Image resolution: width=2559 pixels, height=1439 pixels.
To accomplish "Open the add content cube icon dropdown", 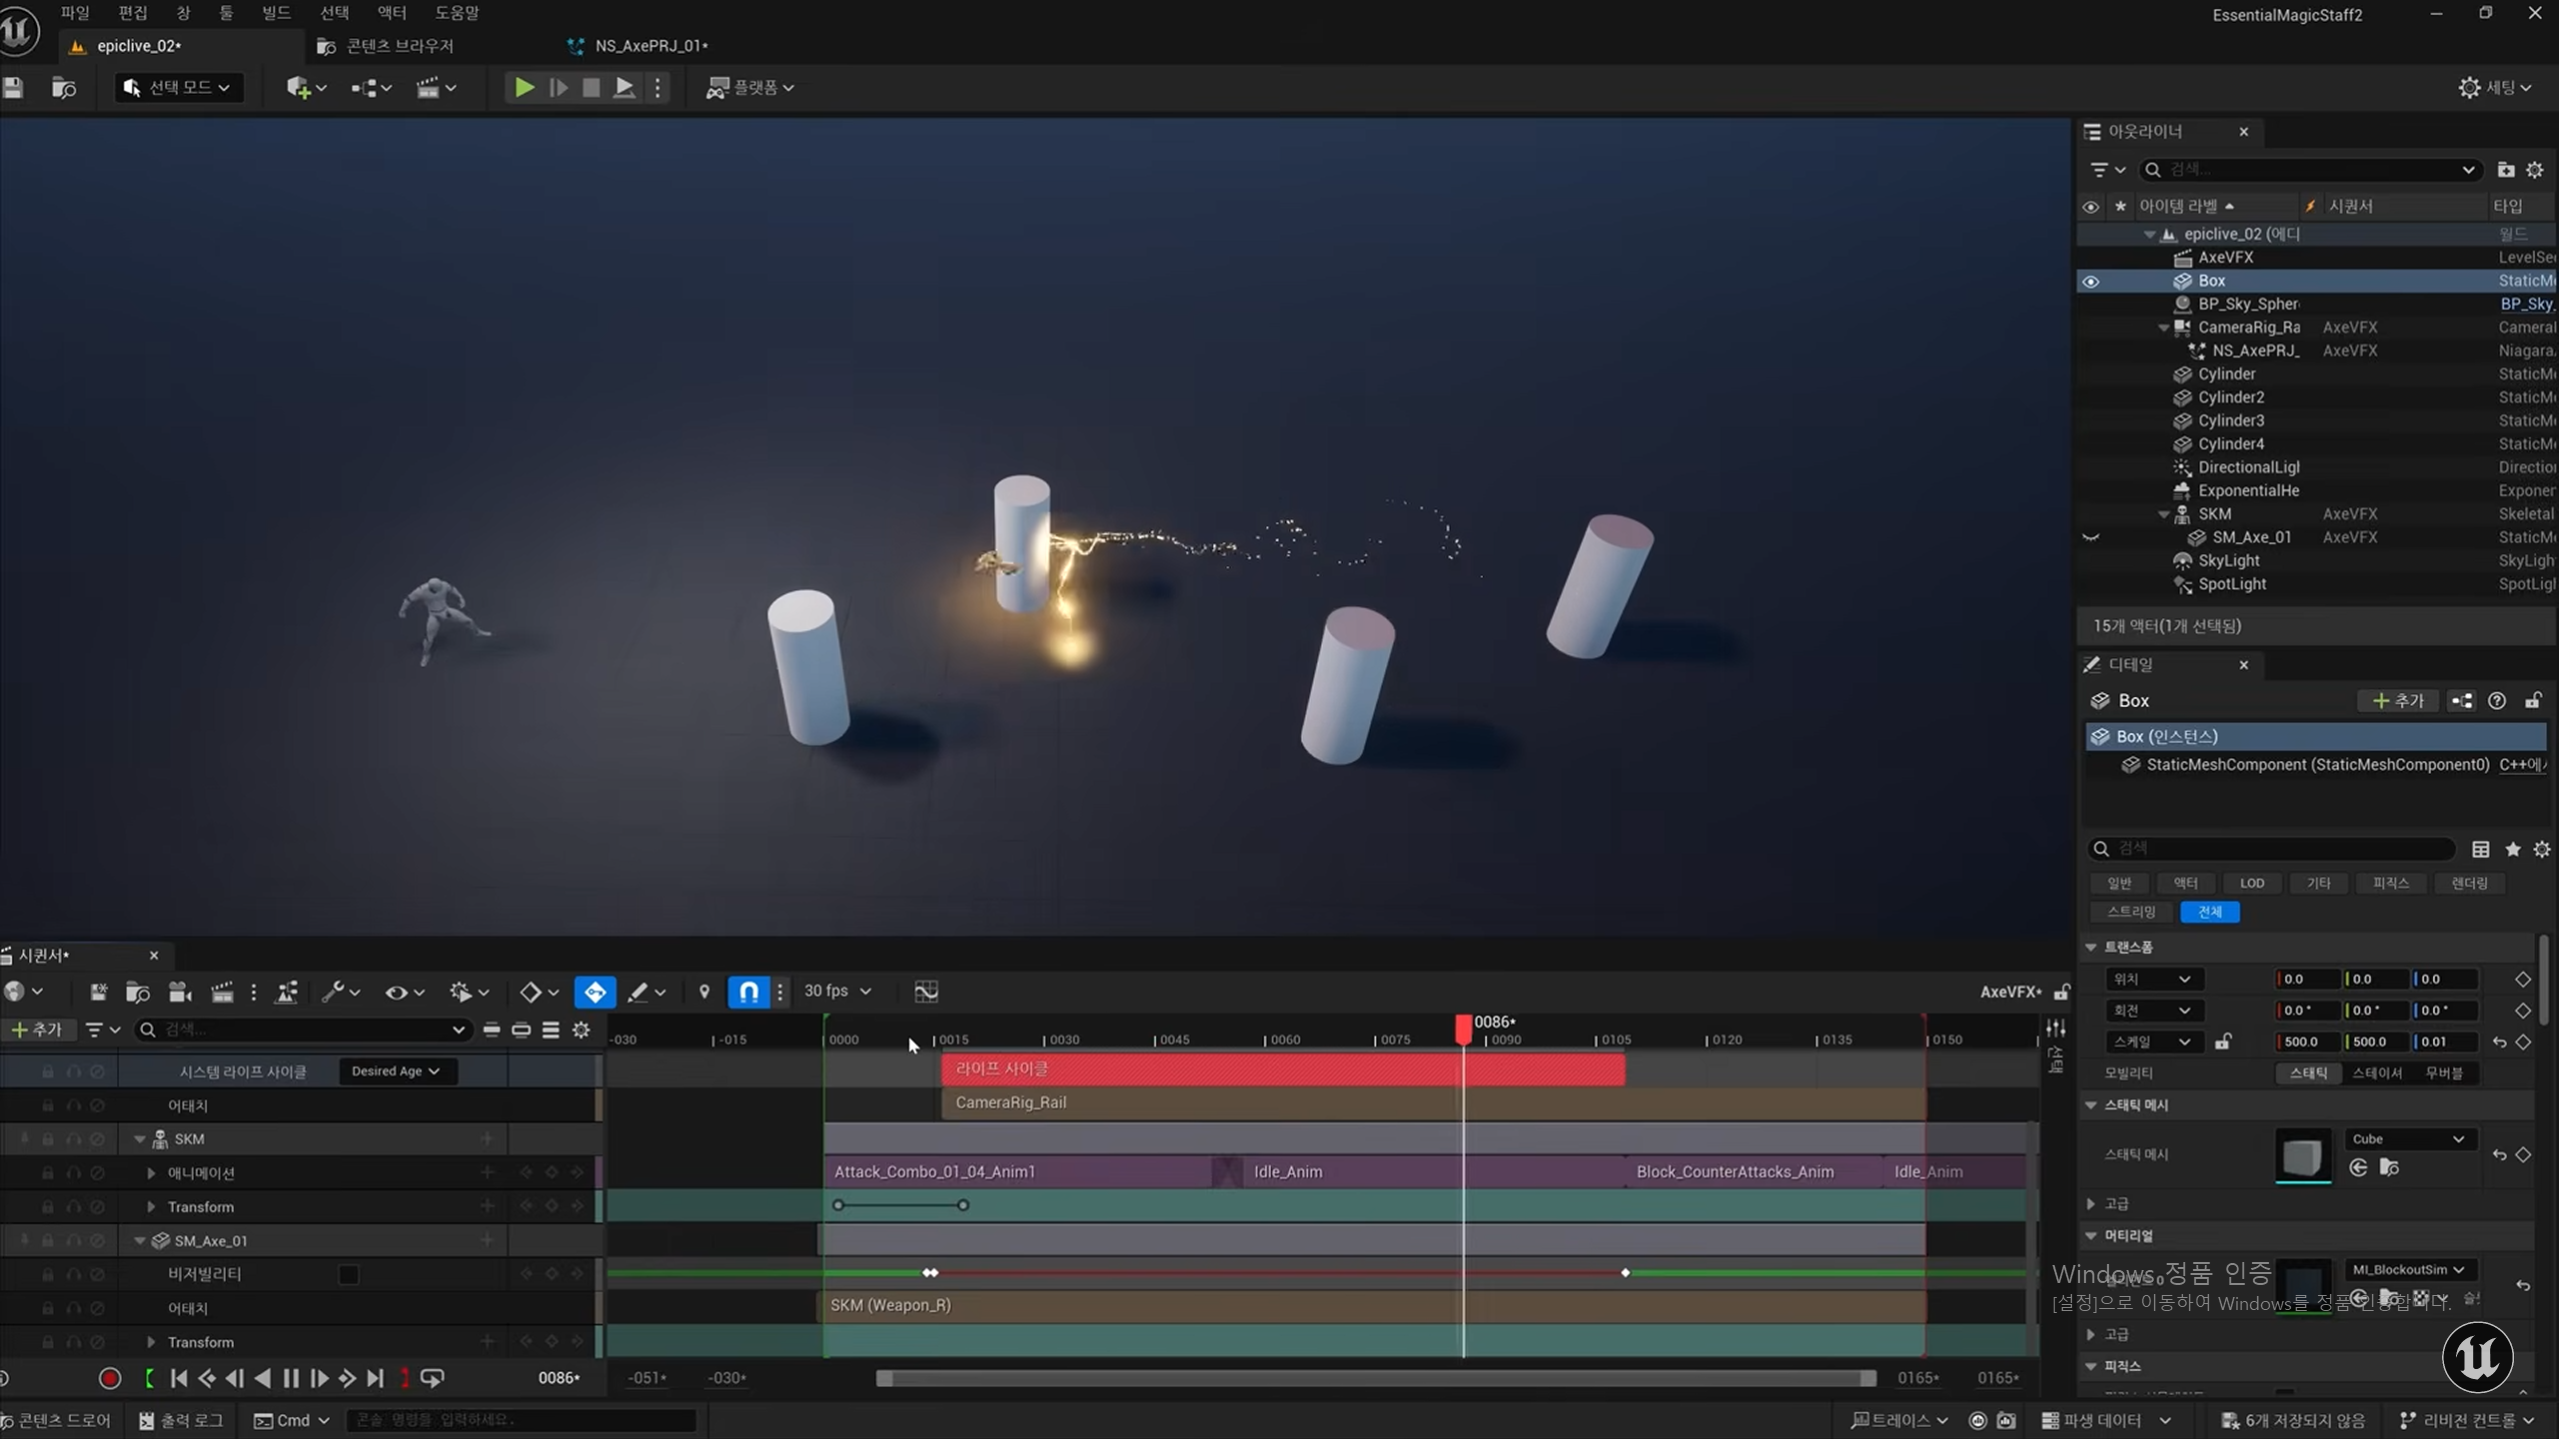I will click(x=306, y=88).
